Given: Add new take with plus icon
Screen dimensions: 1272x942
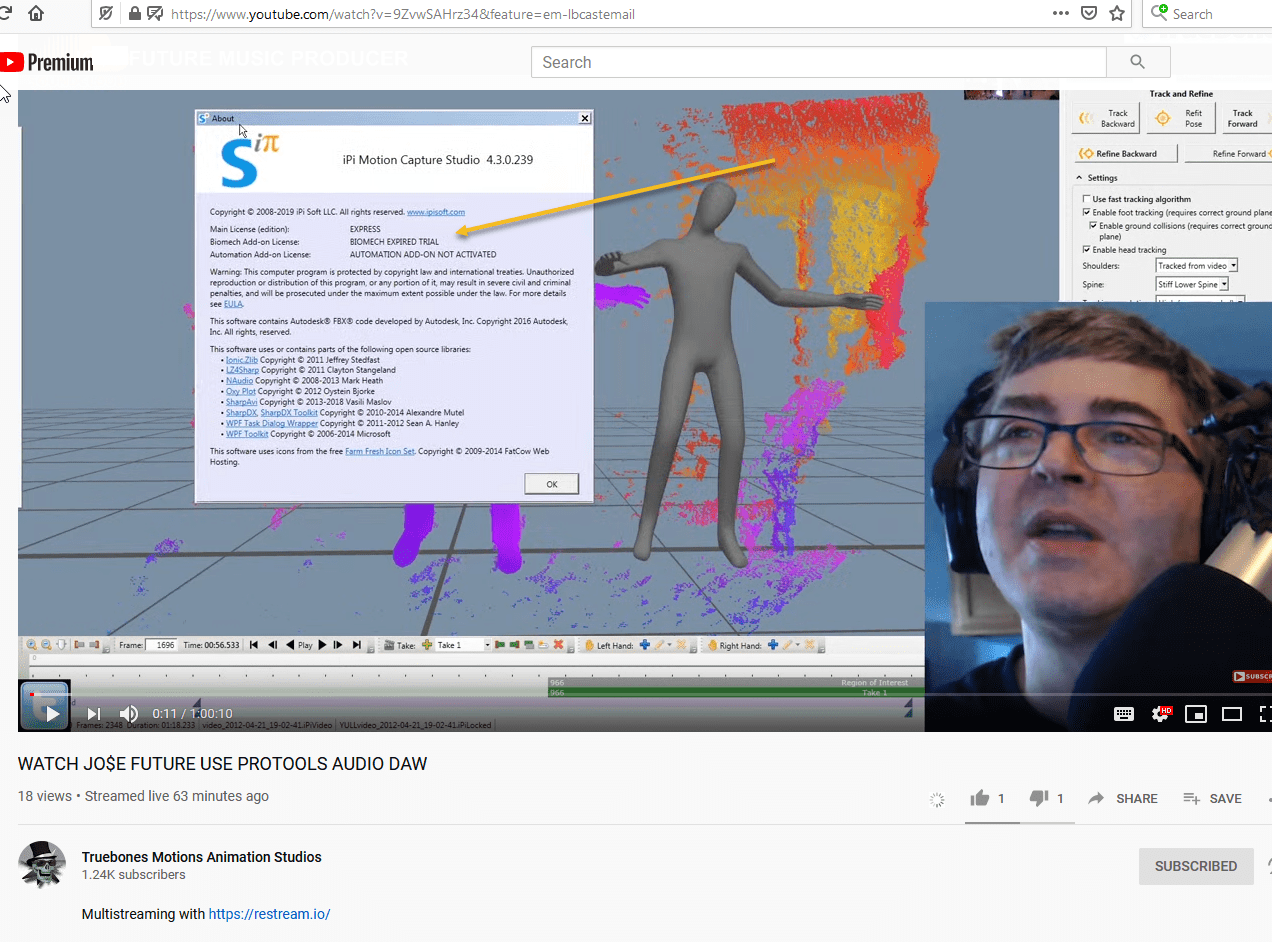Looking at the screenshot, I should 427,645.
